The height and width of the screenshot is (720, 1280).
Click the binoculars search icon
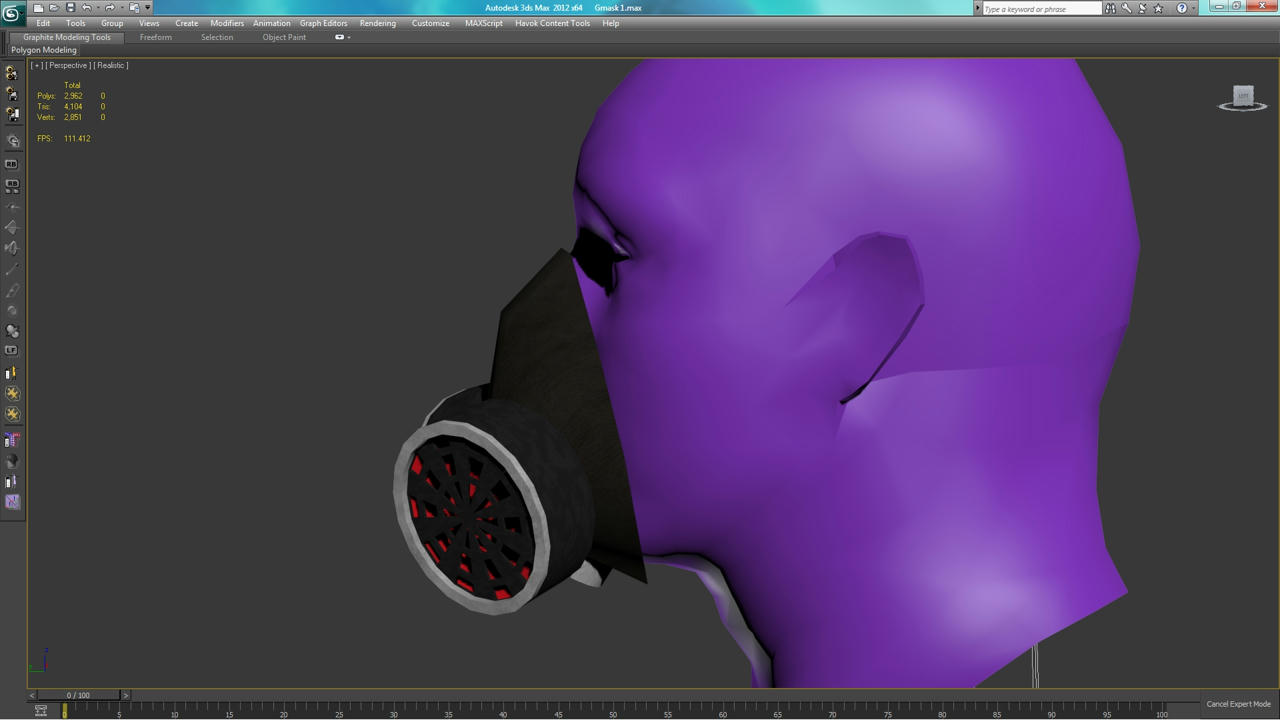[x=1110, y=8]
